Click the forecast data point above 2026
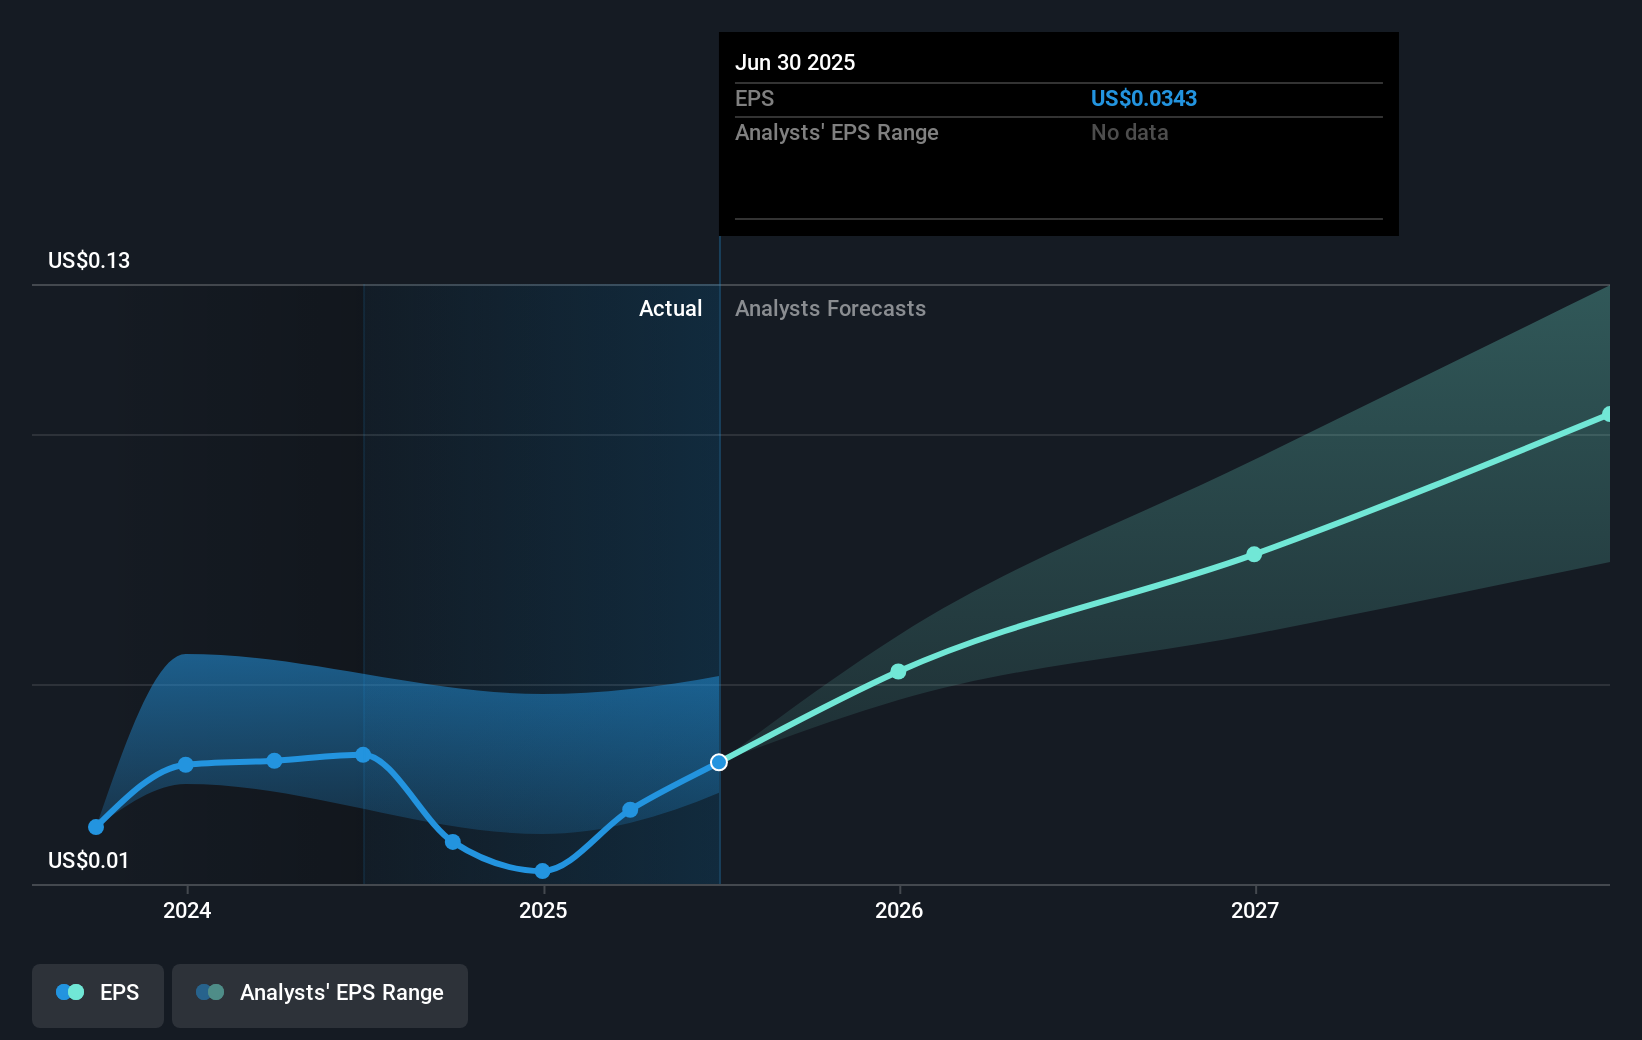The image size is (1642, 1040). pos(898,672)
